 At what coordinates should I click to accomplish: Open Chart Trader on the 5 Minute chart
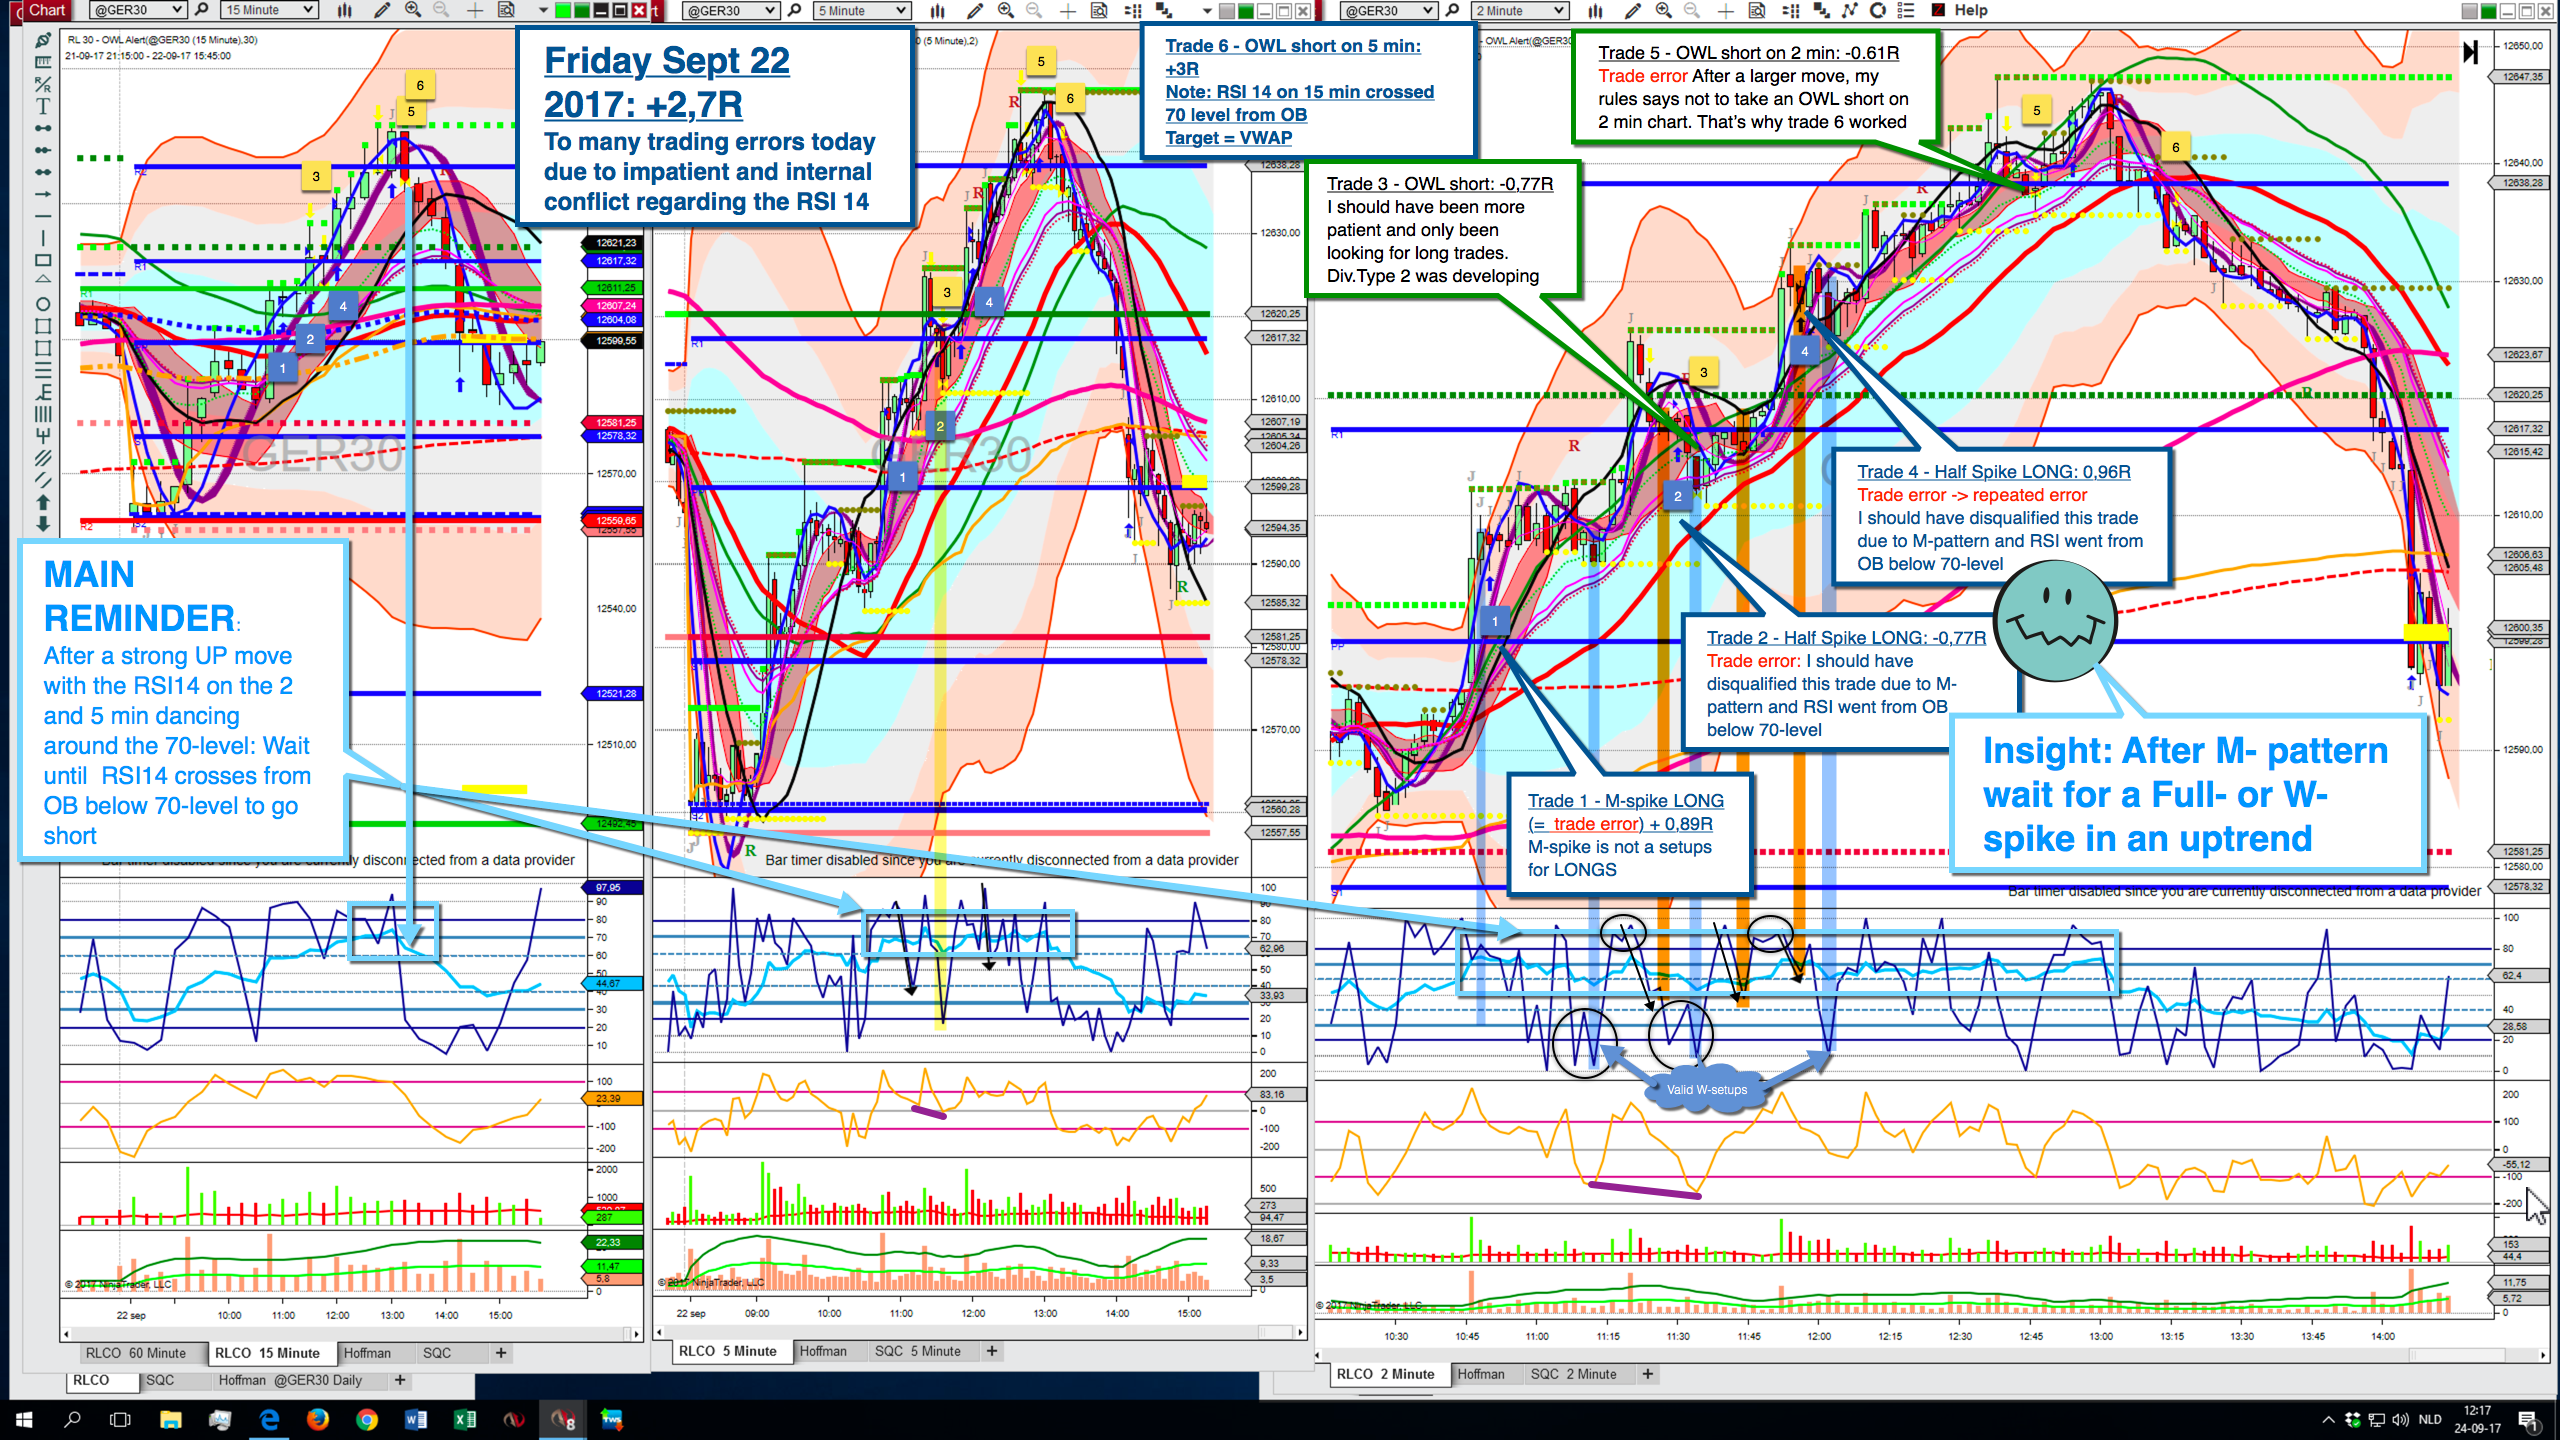(x=1132, y=10)
